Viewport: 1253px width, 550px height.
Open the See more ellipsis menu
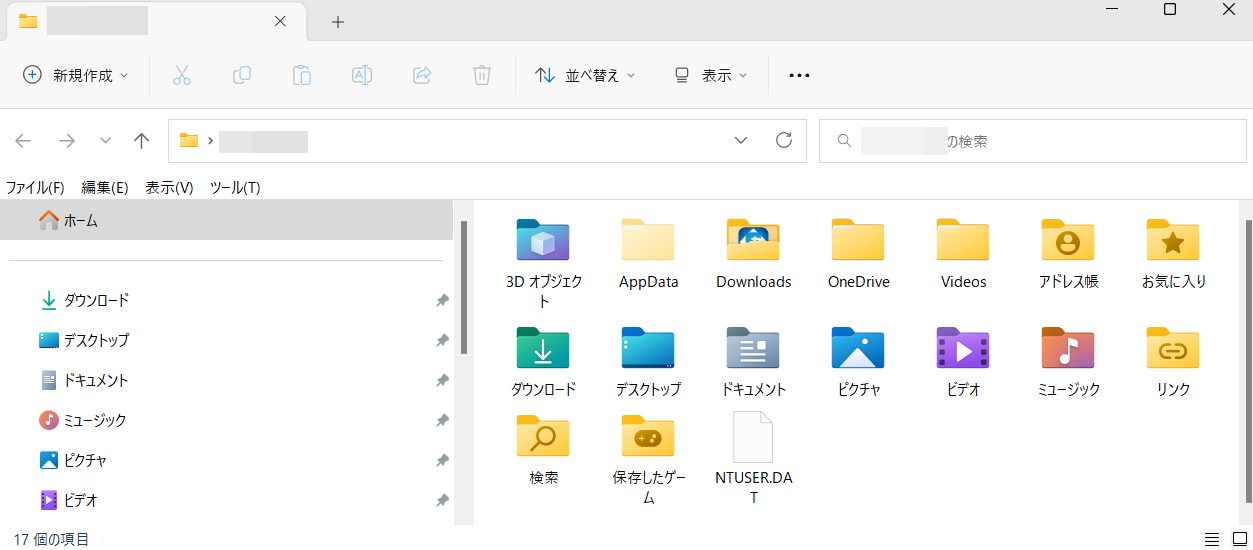coord(799,75)
